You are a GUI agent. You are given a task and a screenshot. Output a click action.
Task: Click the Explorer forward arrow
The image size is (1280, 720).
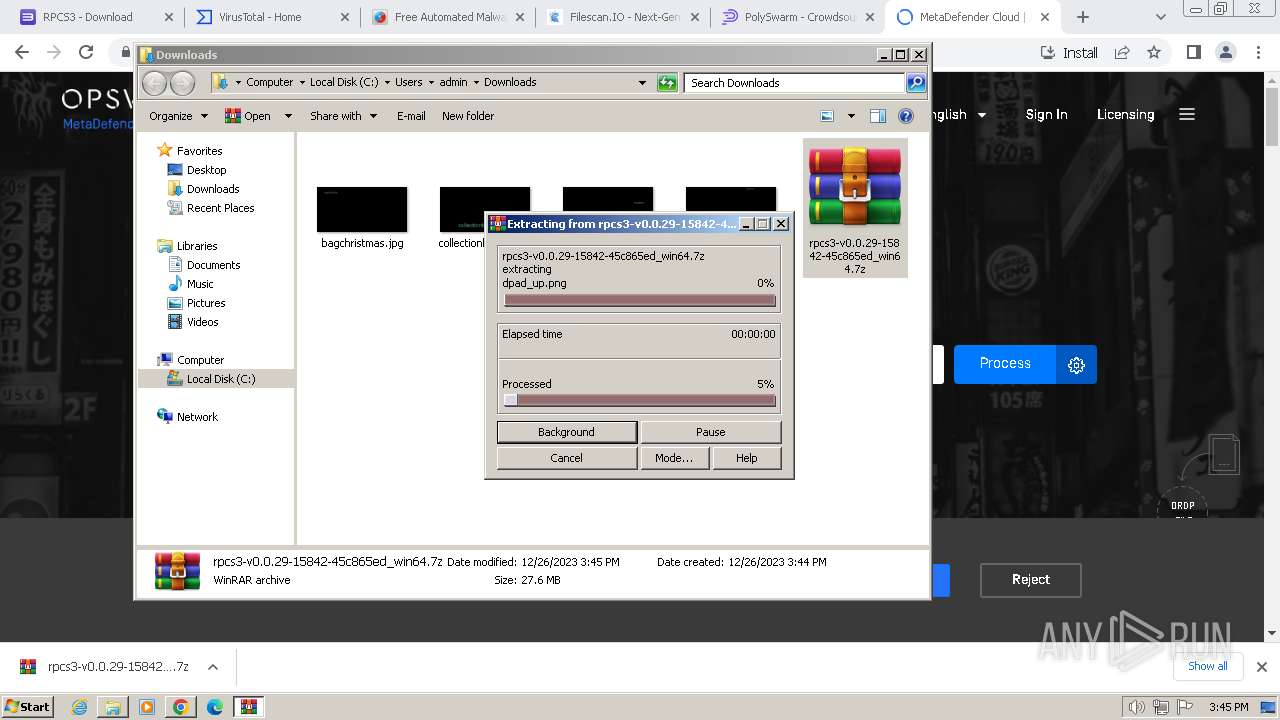[x=183, y=83]
